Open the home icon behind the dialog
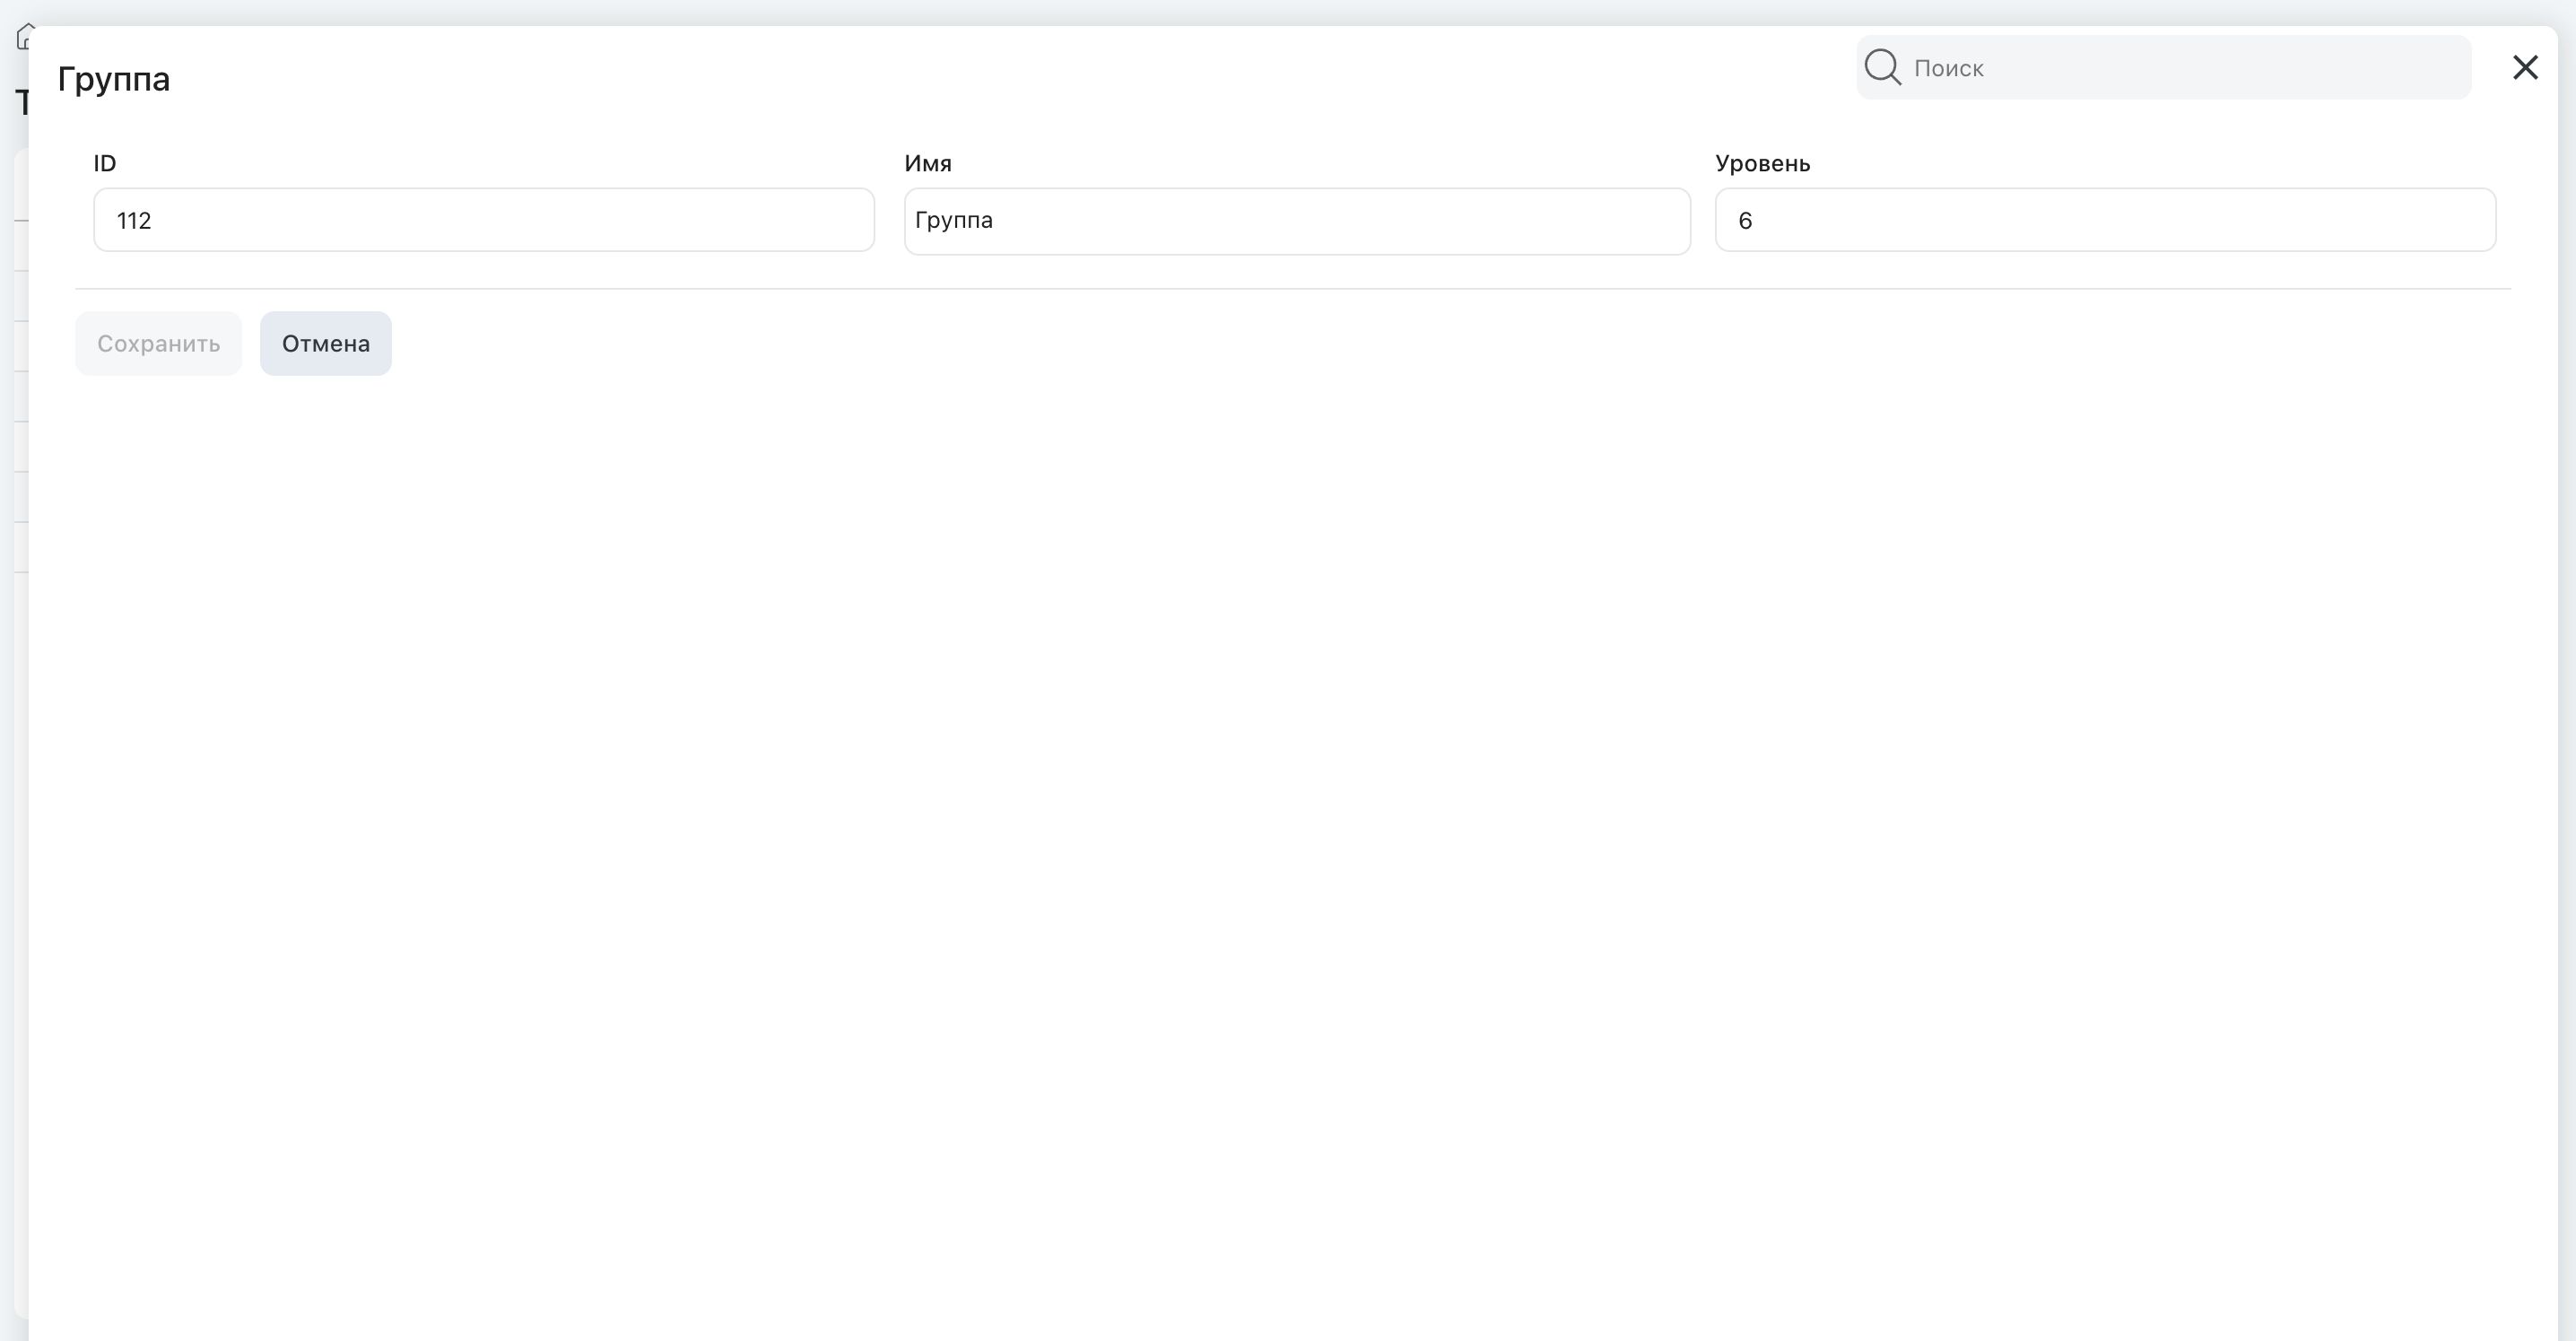The image size is (2576, 1341). point(24,37)
